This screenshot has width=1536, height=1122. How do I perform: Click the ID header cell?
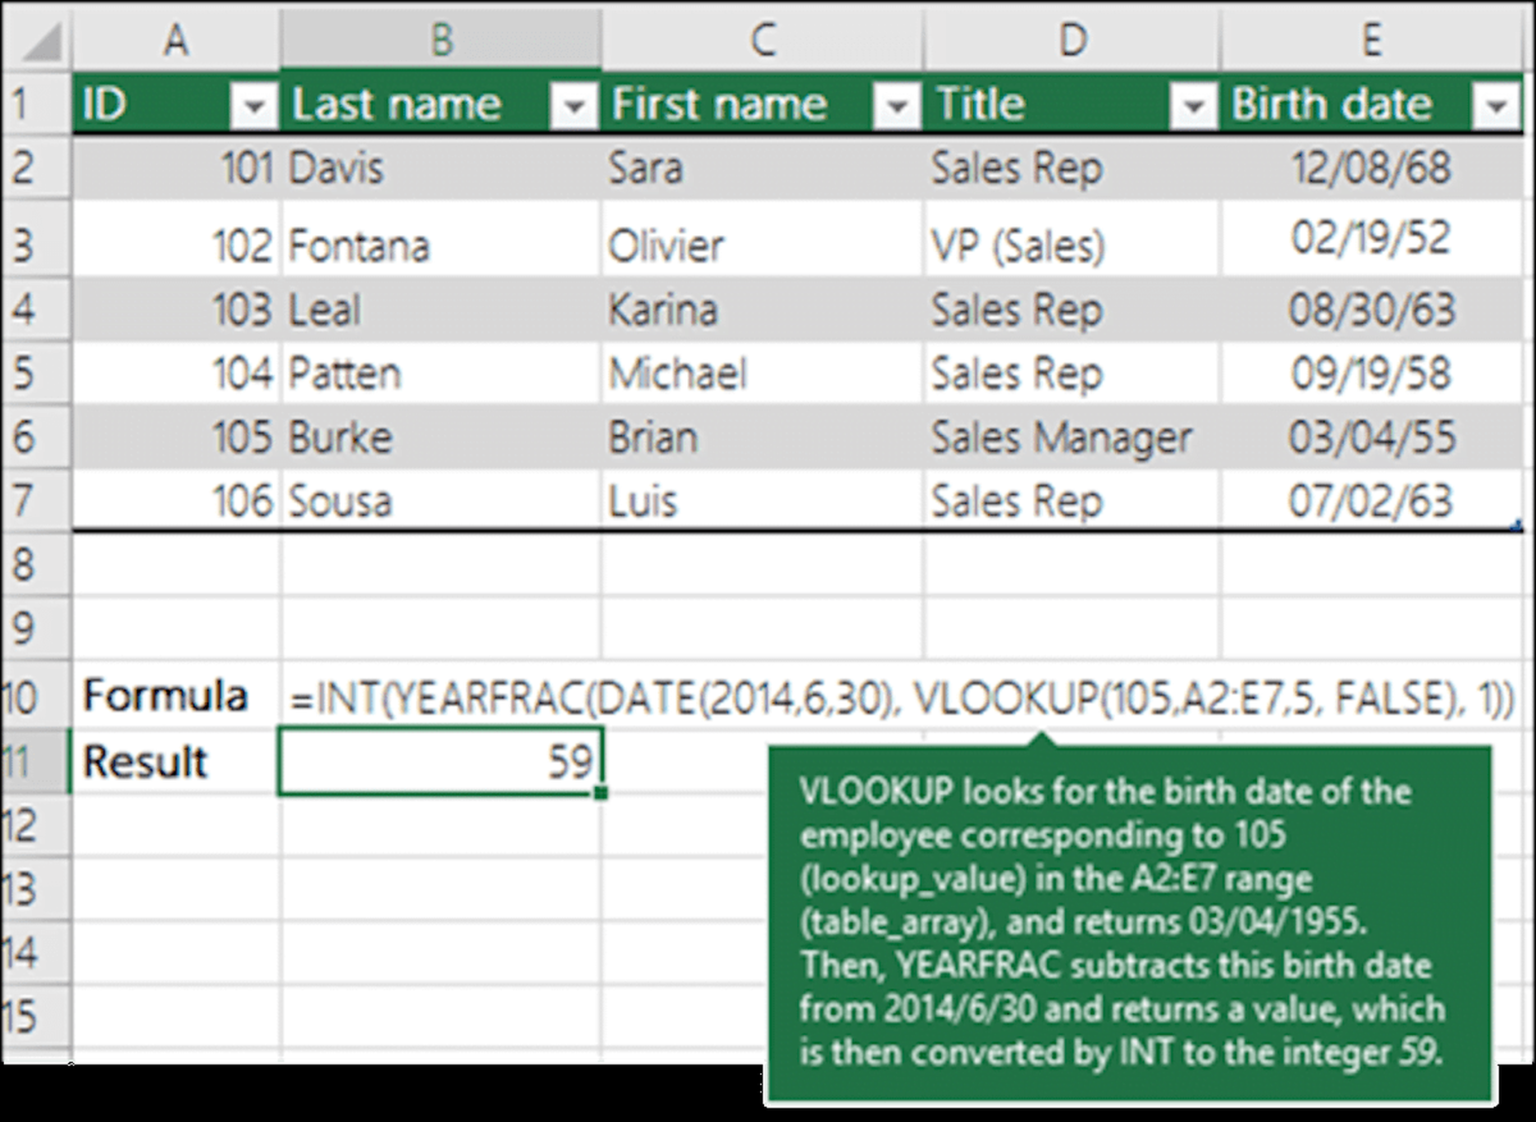[x=150, y=104]
